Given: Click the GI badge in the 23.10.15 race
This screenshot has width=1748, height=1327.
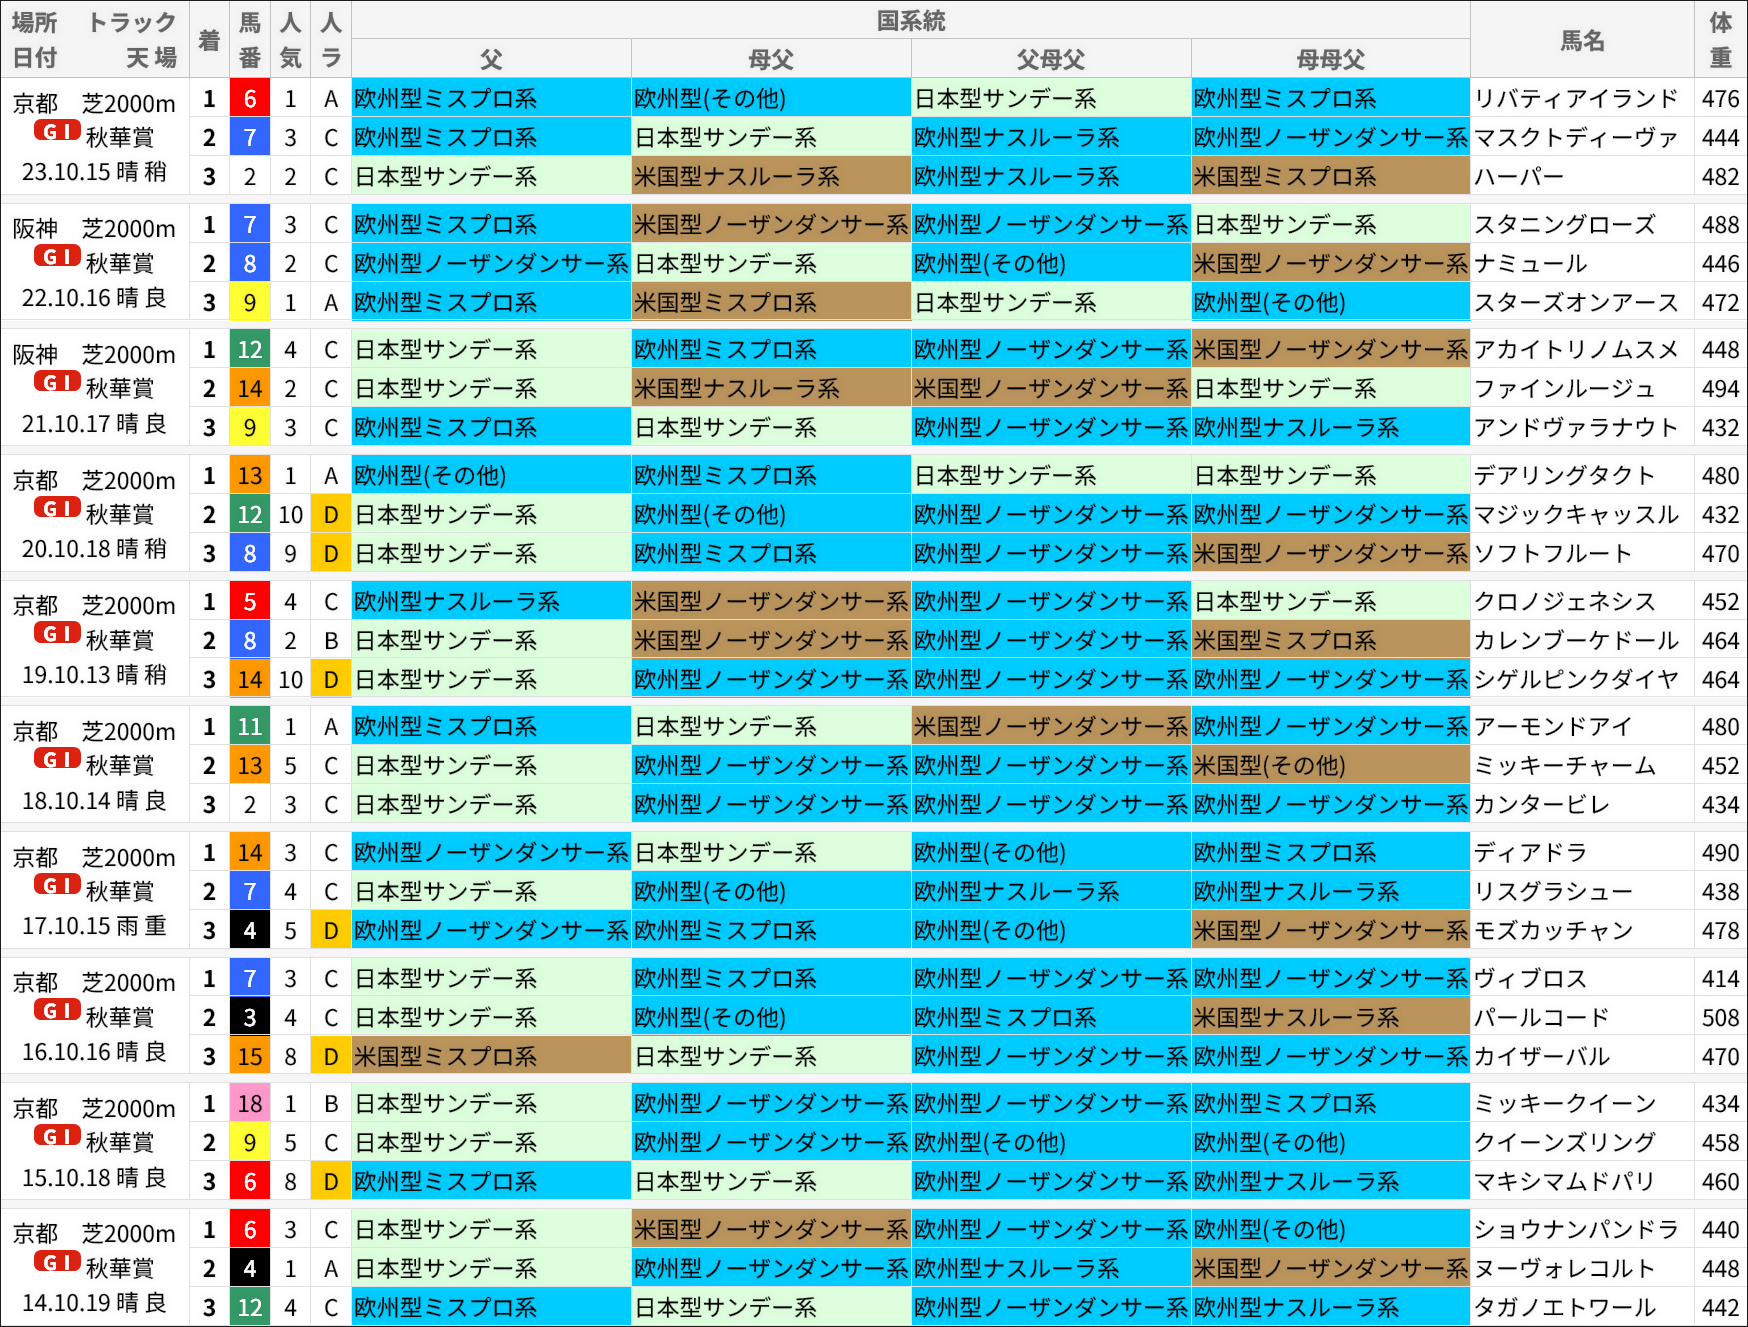Looking at the screenshot, I should click(57, 130).
